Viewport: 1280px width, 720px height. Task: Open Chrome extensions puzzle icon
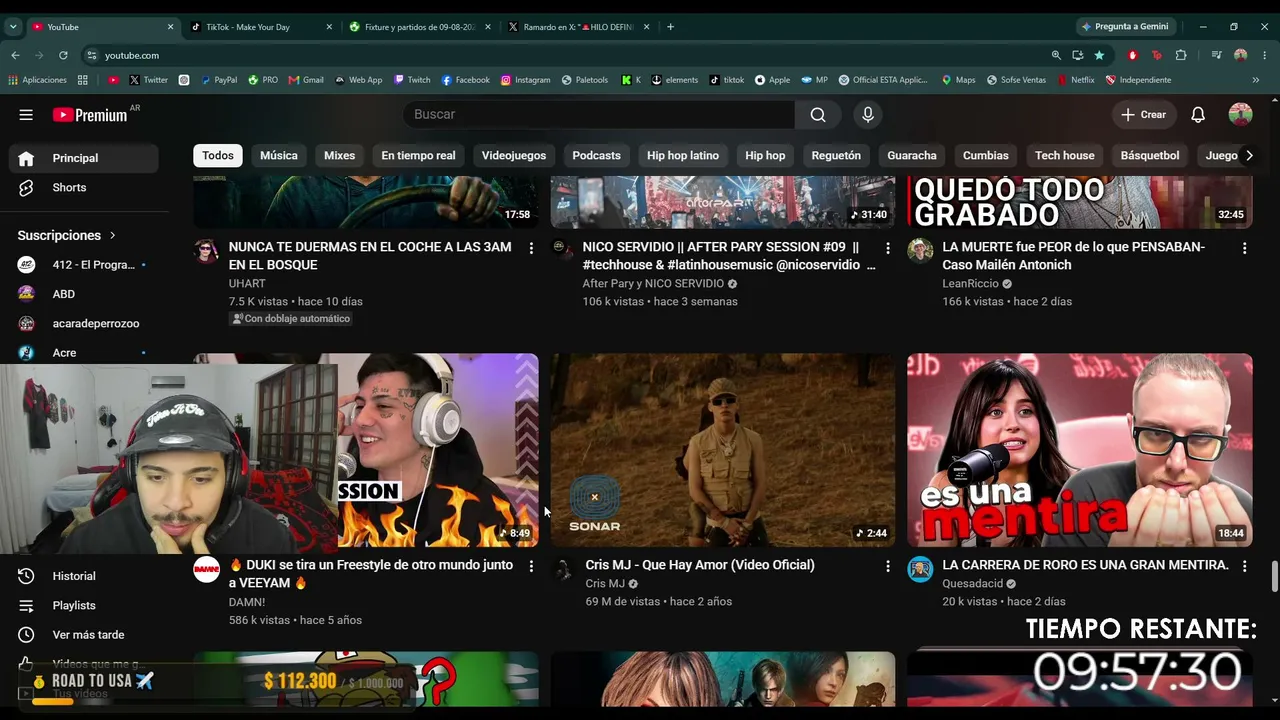(1181, 55)
